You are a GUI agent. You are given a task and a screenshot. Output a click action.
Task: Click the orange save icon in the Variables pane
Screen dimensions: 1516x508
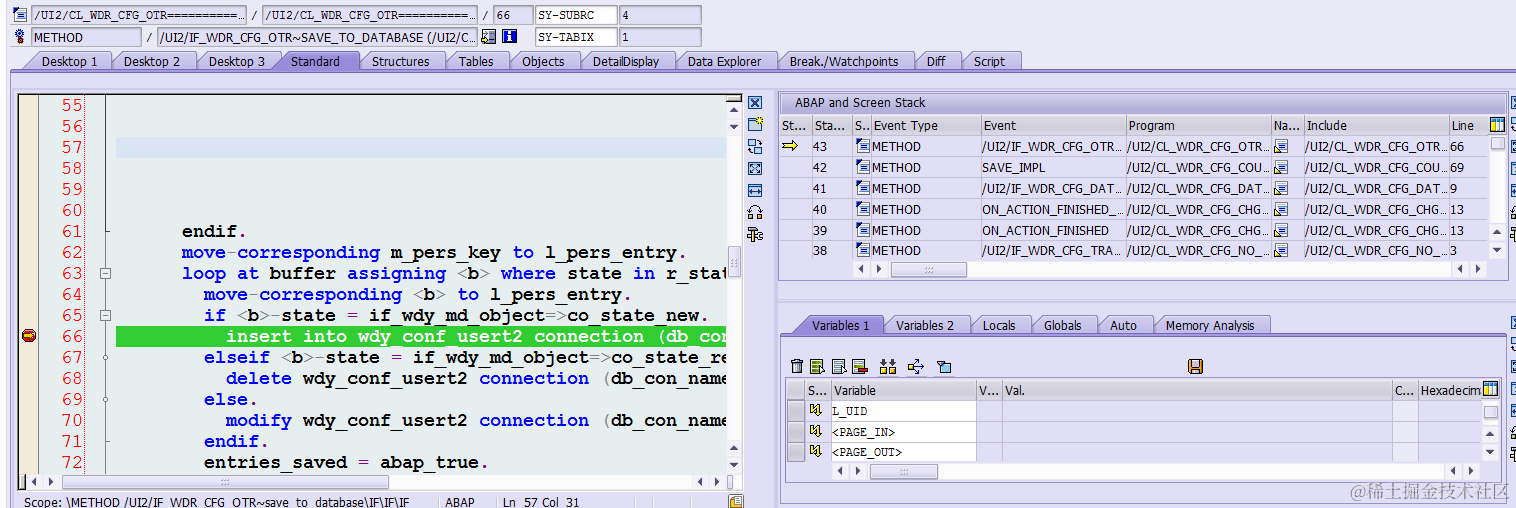point(1195,367)
